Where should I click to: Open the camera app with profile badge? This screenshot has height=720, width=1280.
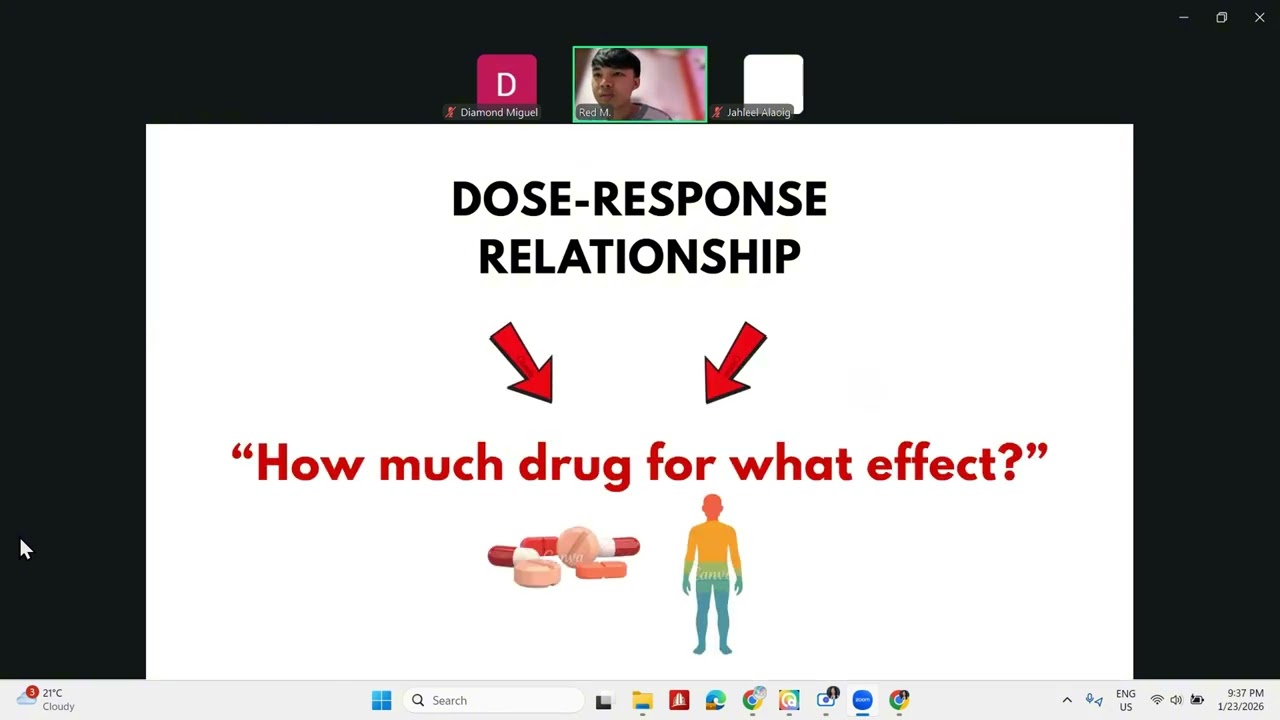[827, 699]
